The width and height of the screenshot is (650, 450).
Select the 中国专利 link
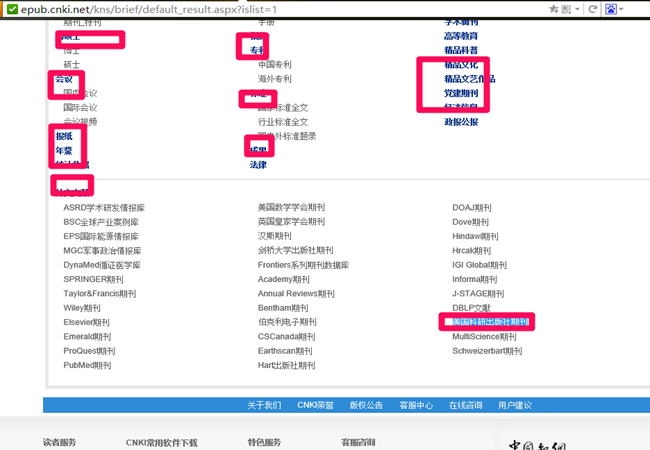(274, 65)
